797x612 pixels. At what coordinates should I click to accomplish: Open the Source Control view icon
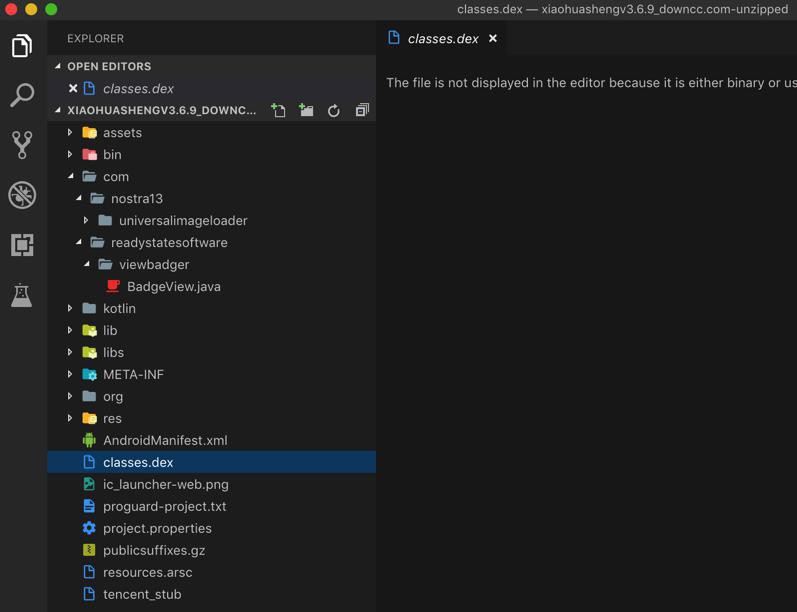click(x=22, y=145)
